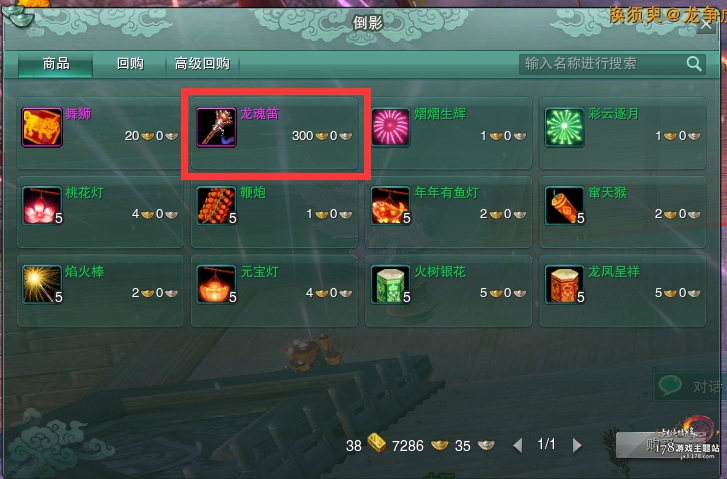Pick the 焰火棒 sparkler icon
727x479 pixels.
42,285
